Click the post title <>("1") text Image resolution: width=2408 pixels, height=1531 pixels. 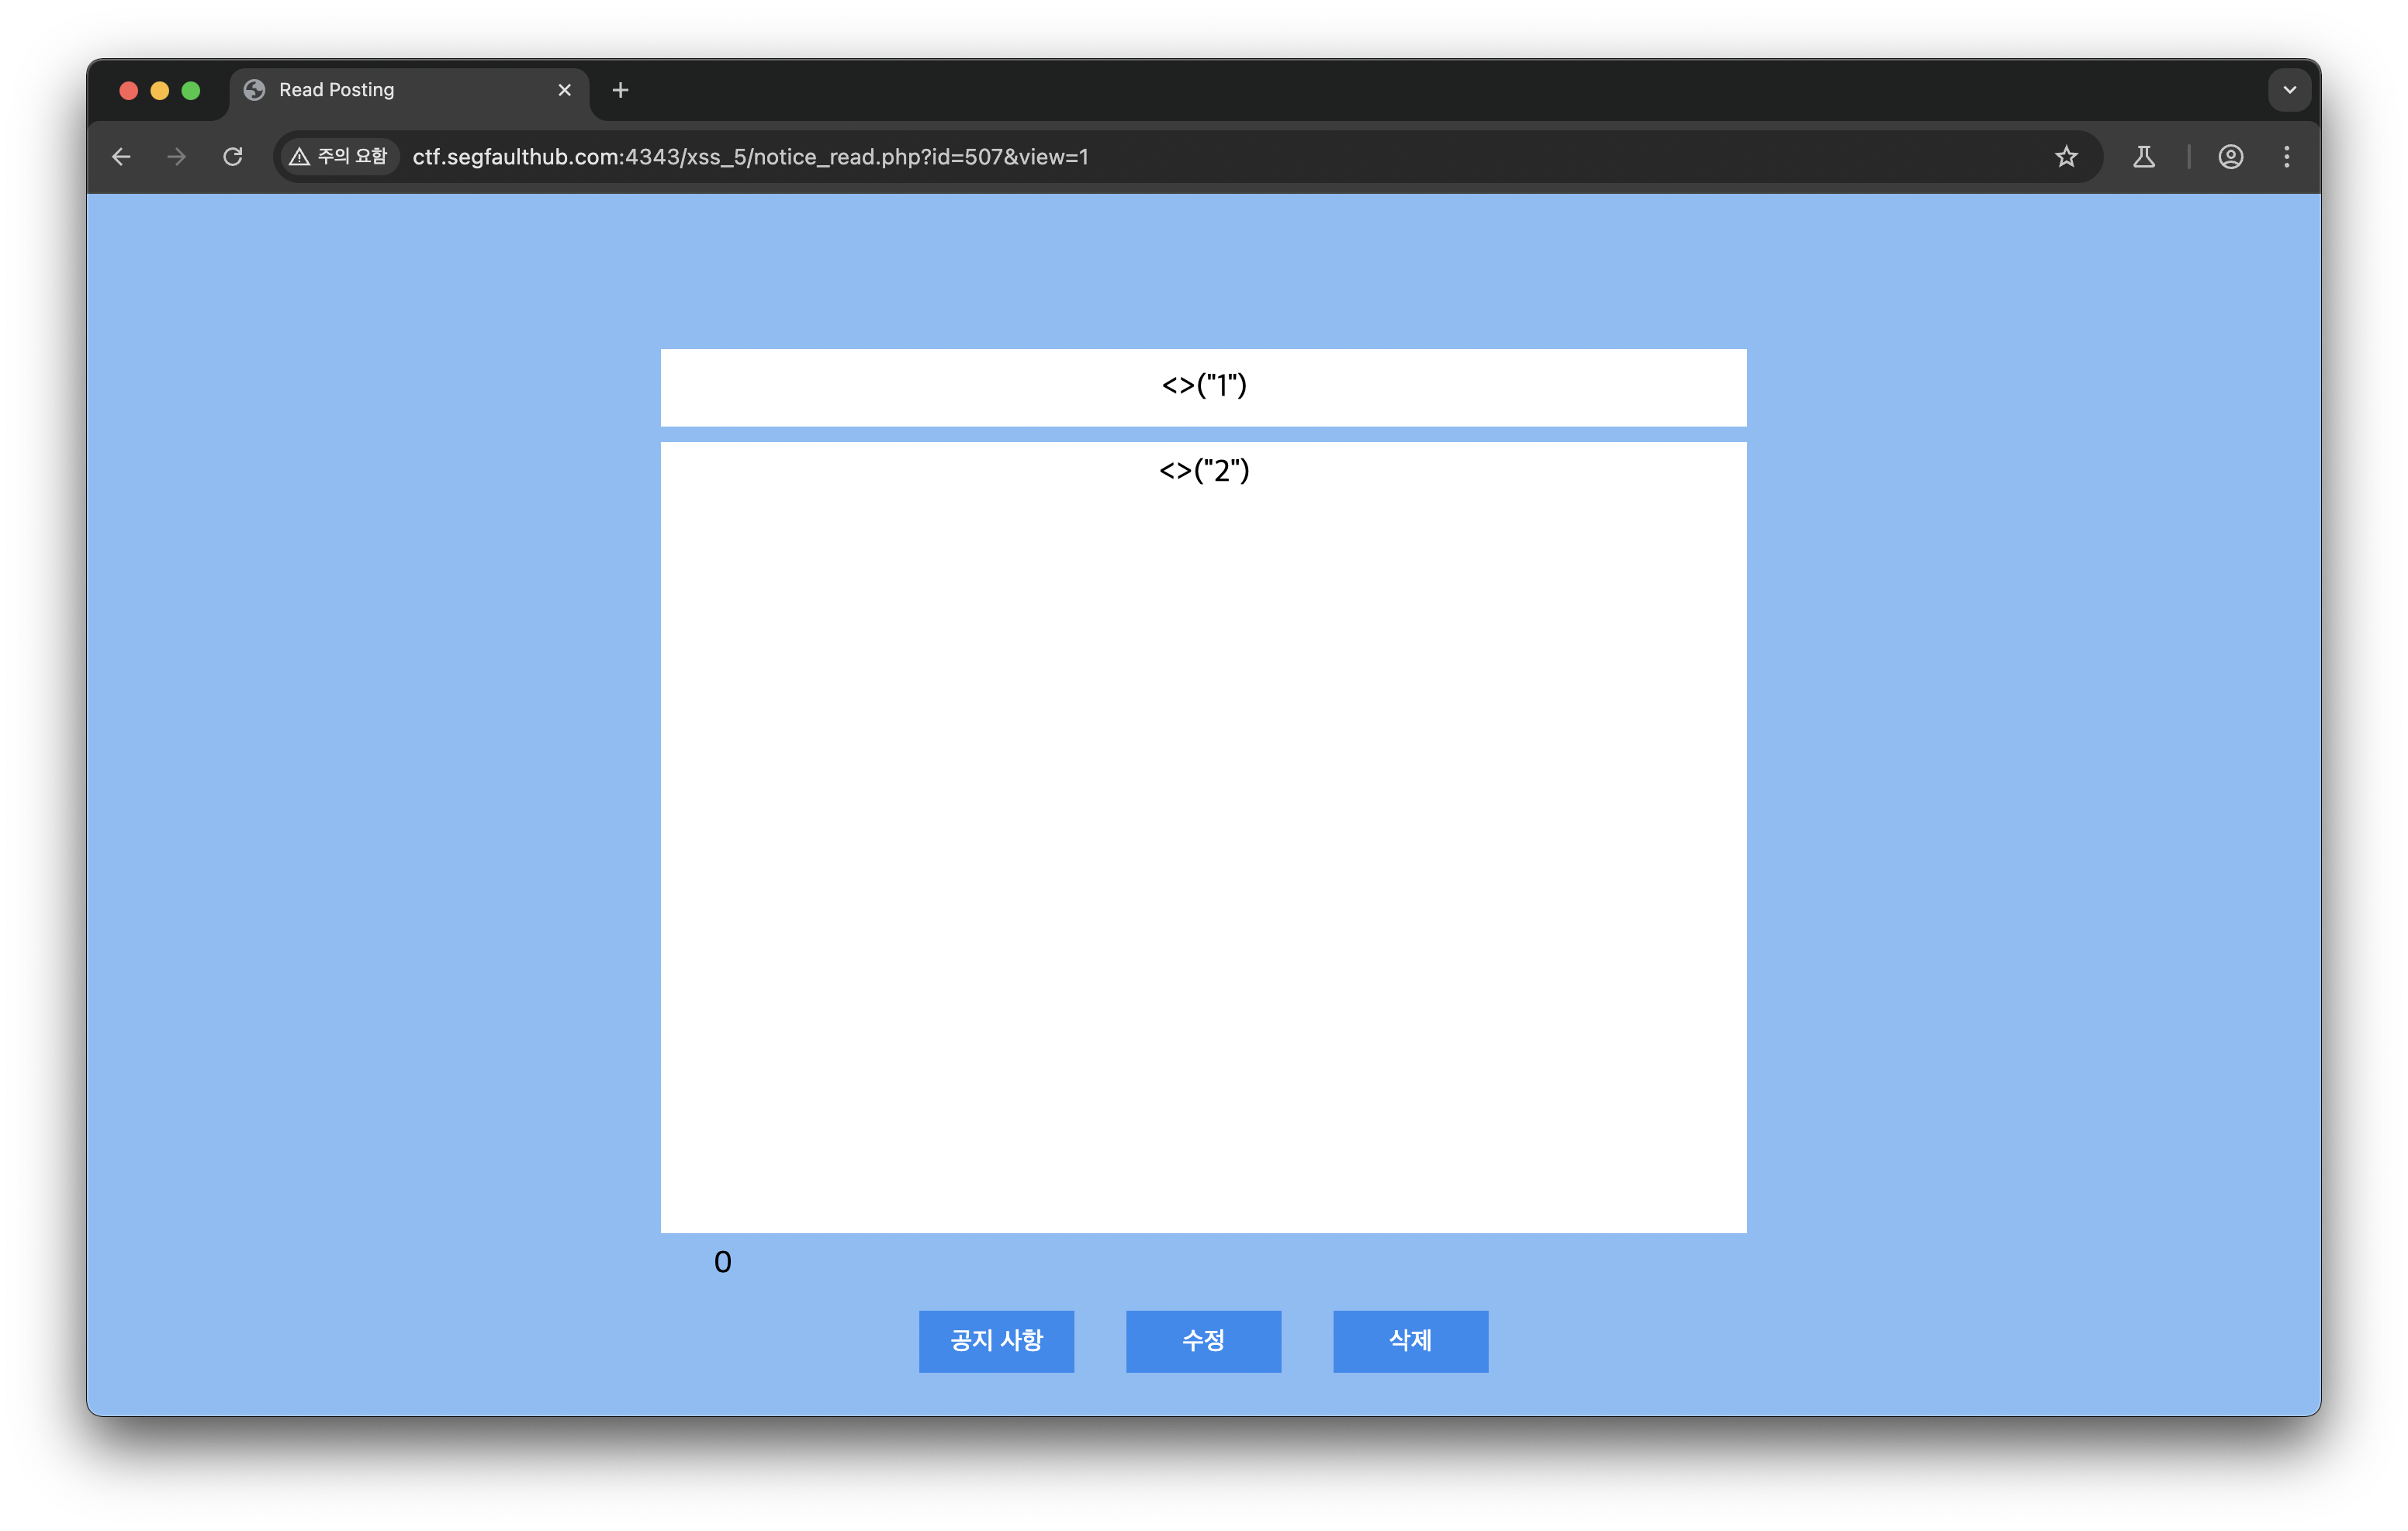(1204, 385)
